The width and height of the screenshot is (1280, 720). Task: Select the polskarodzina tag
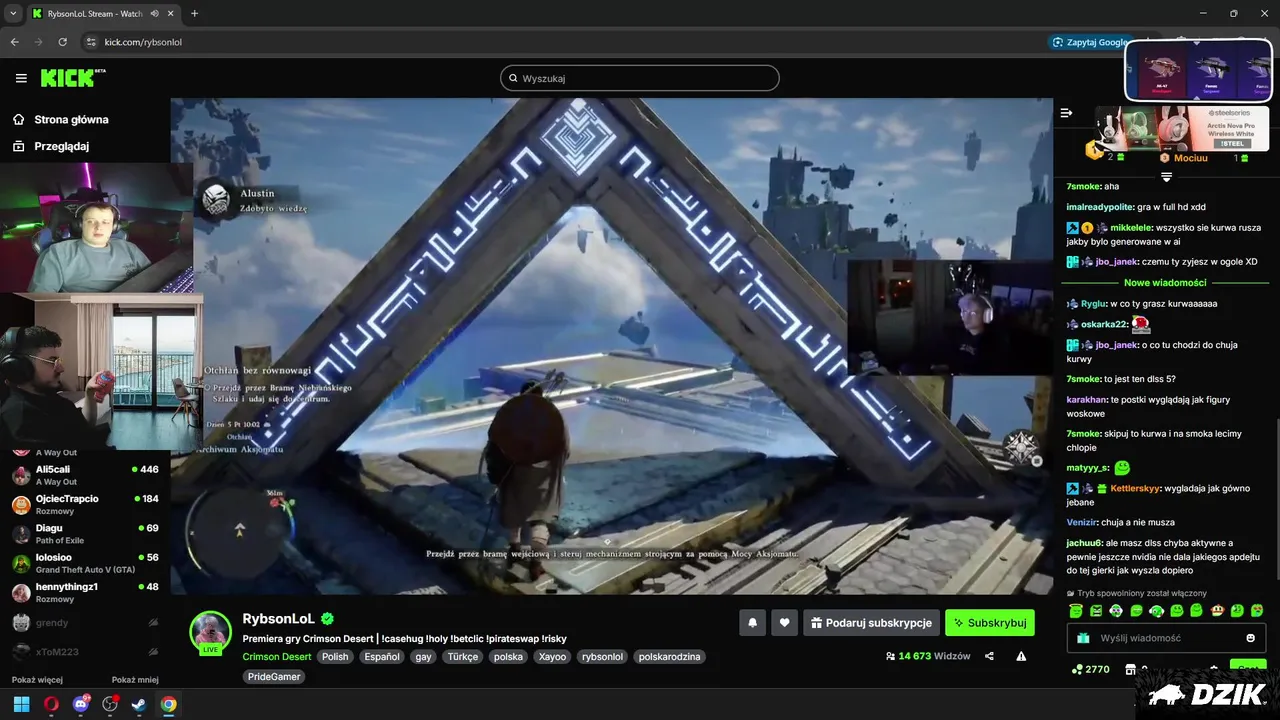coord(669,657)
